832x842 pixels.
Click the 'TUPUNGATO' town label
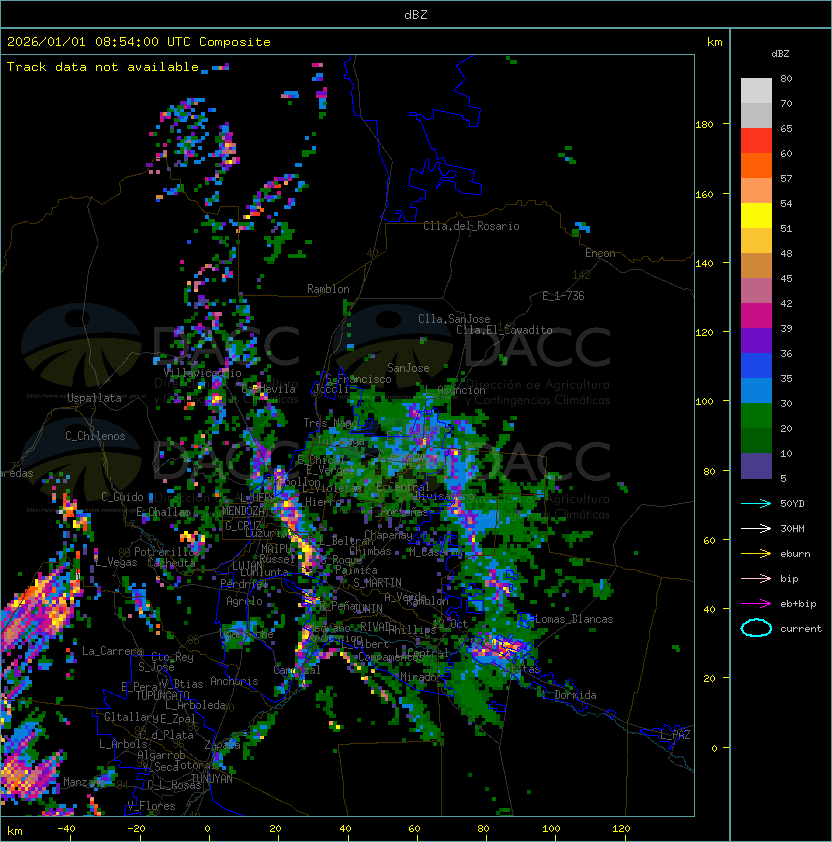click(162, 695)
